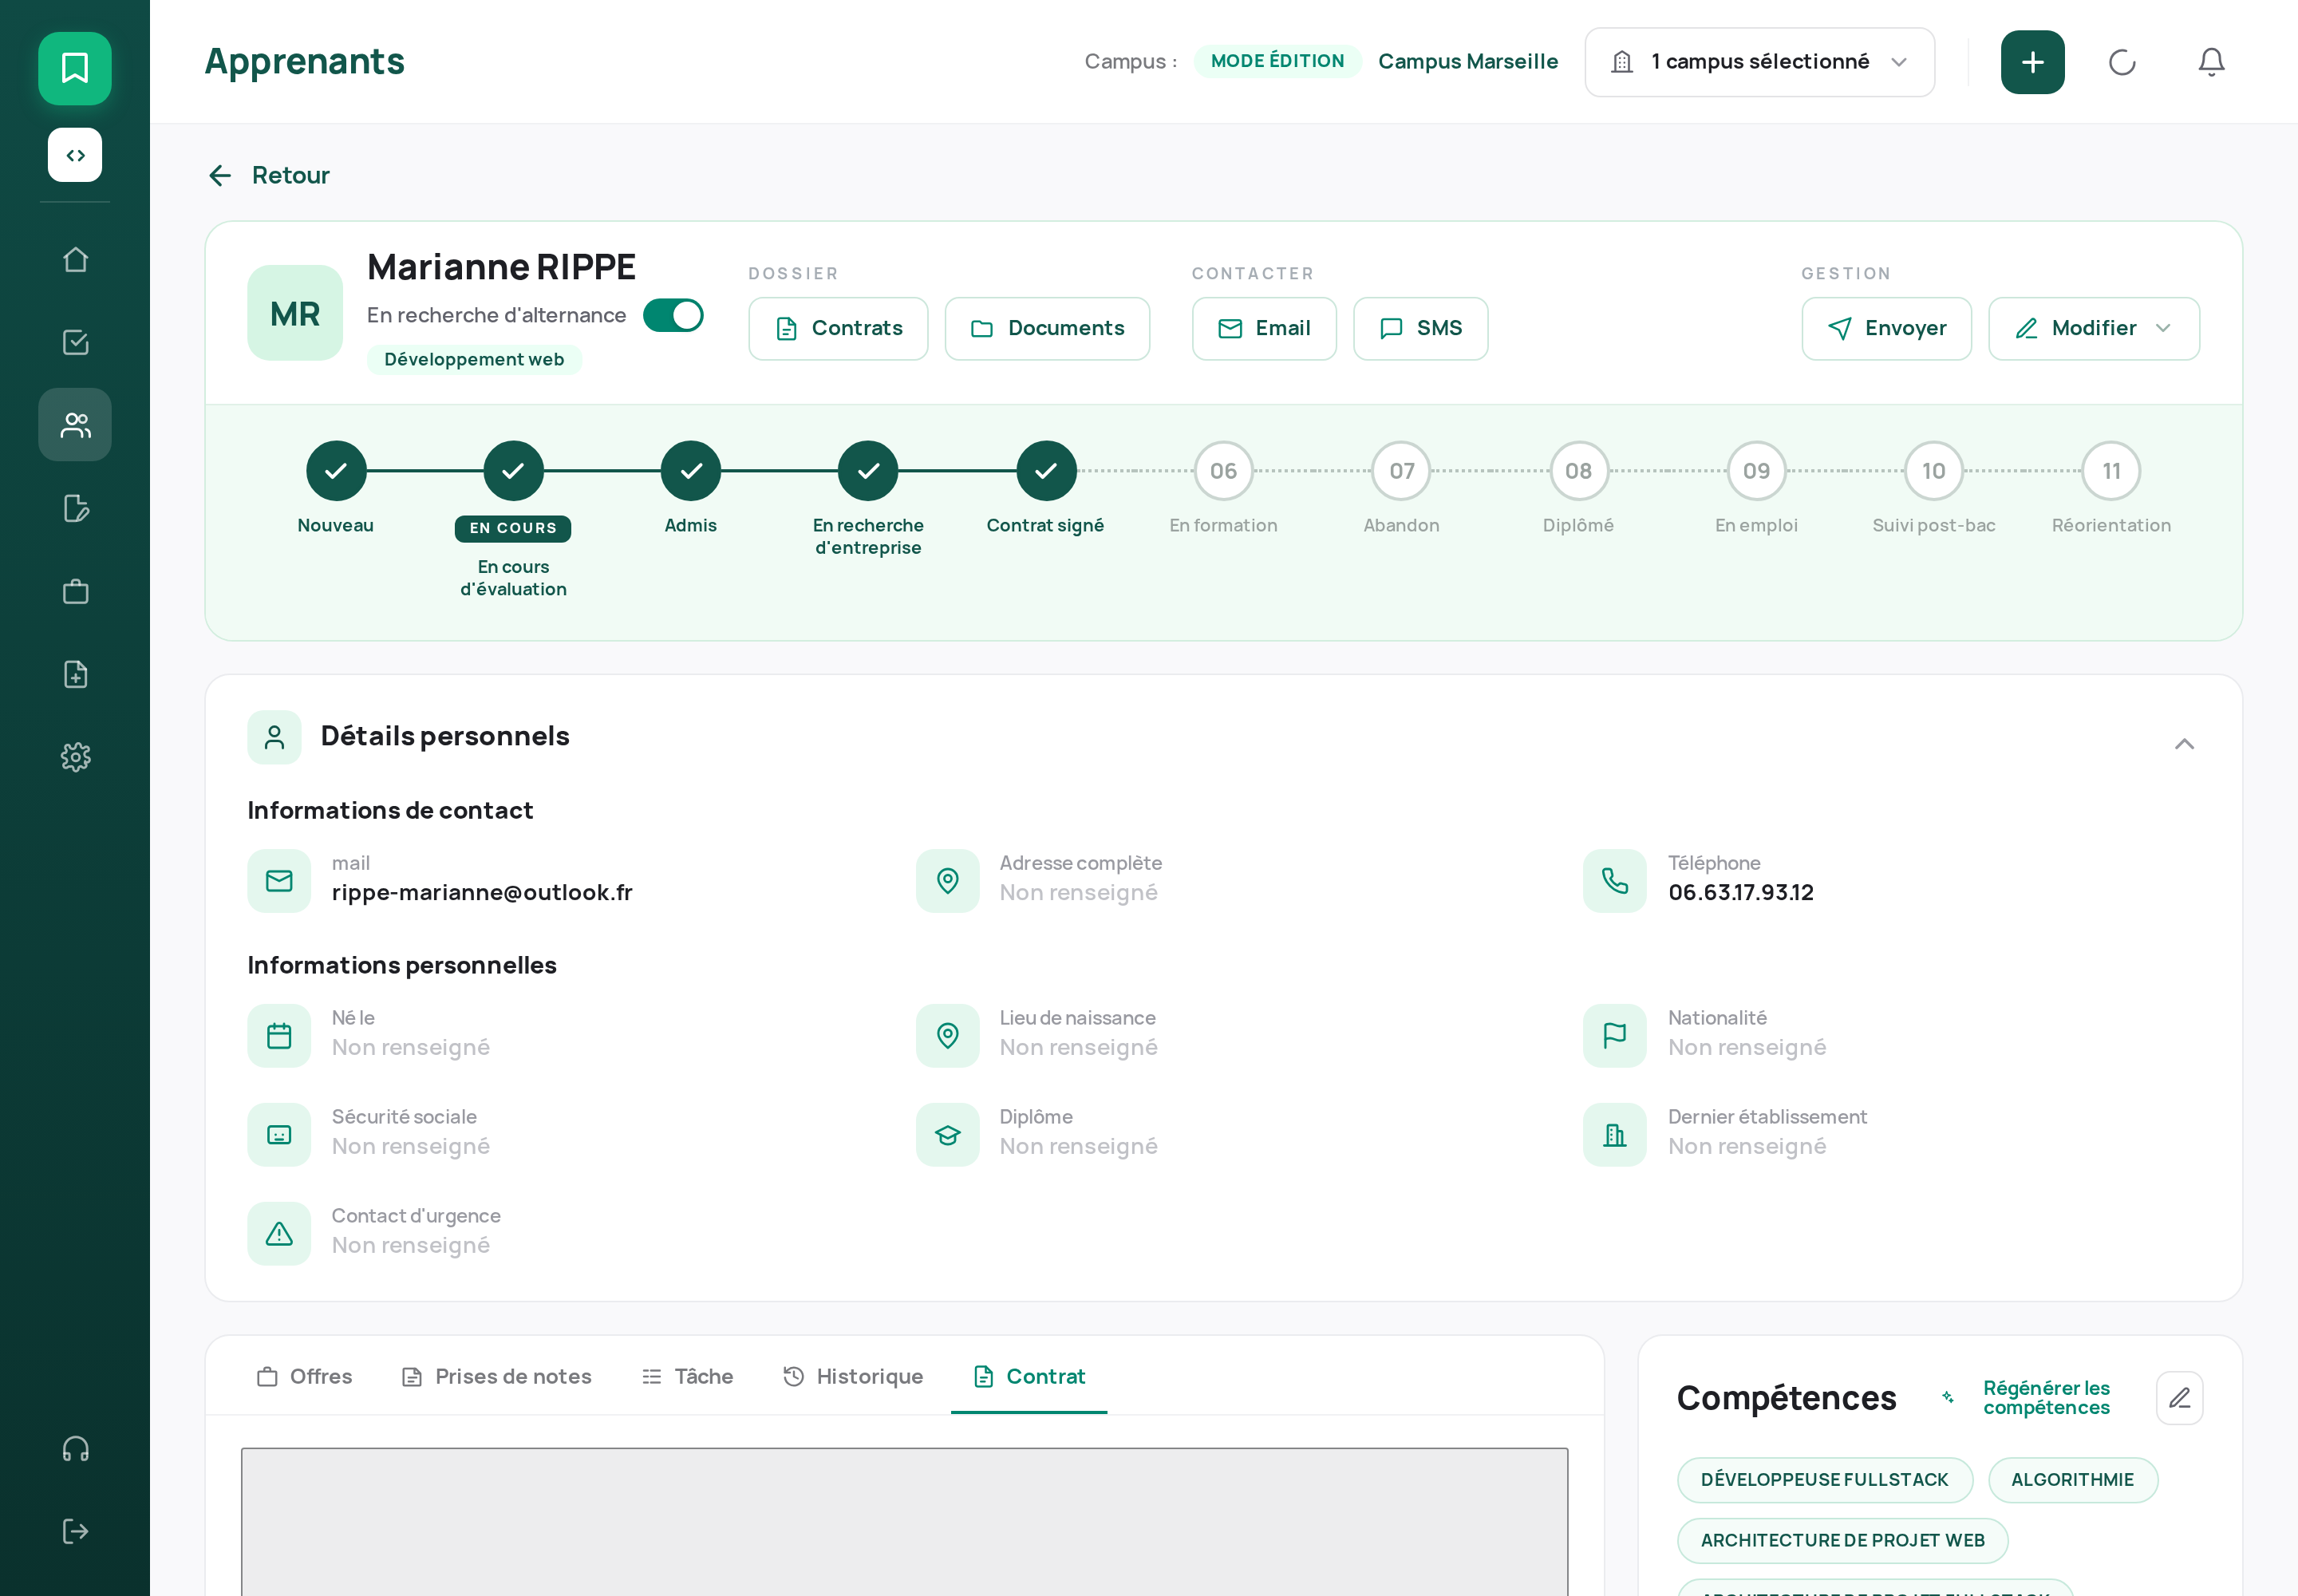2298x1596 pixels.
Task: Click the mail envelope icon beside rippe-marianne@outlook.fr
Action: [279, 880]
